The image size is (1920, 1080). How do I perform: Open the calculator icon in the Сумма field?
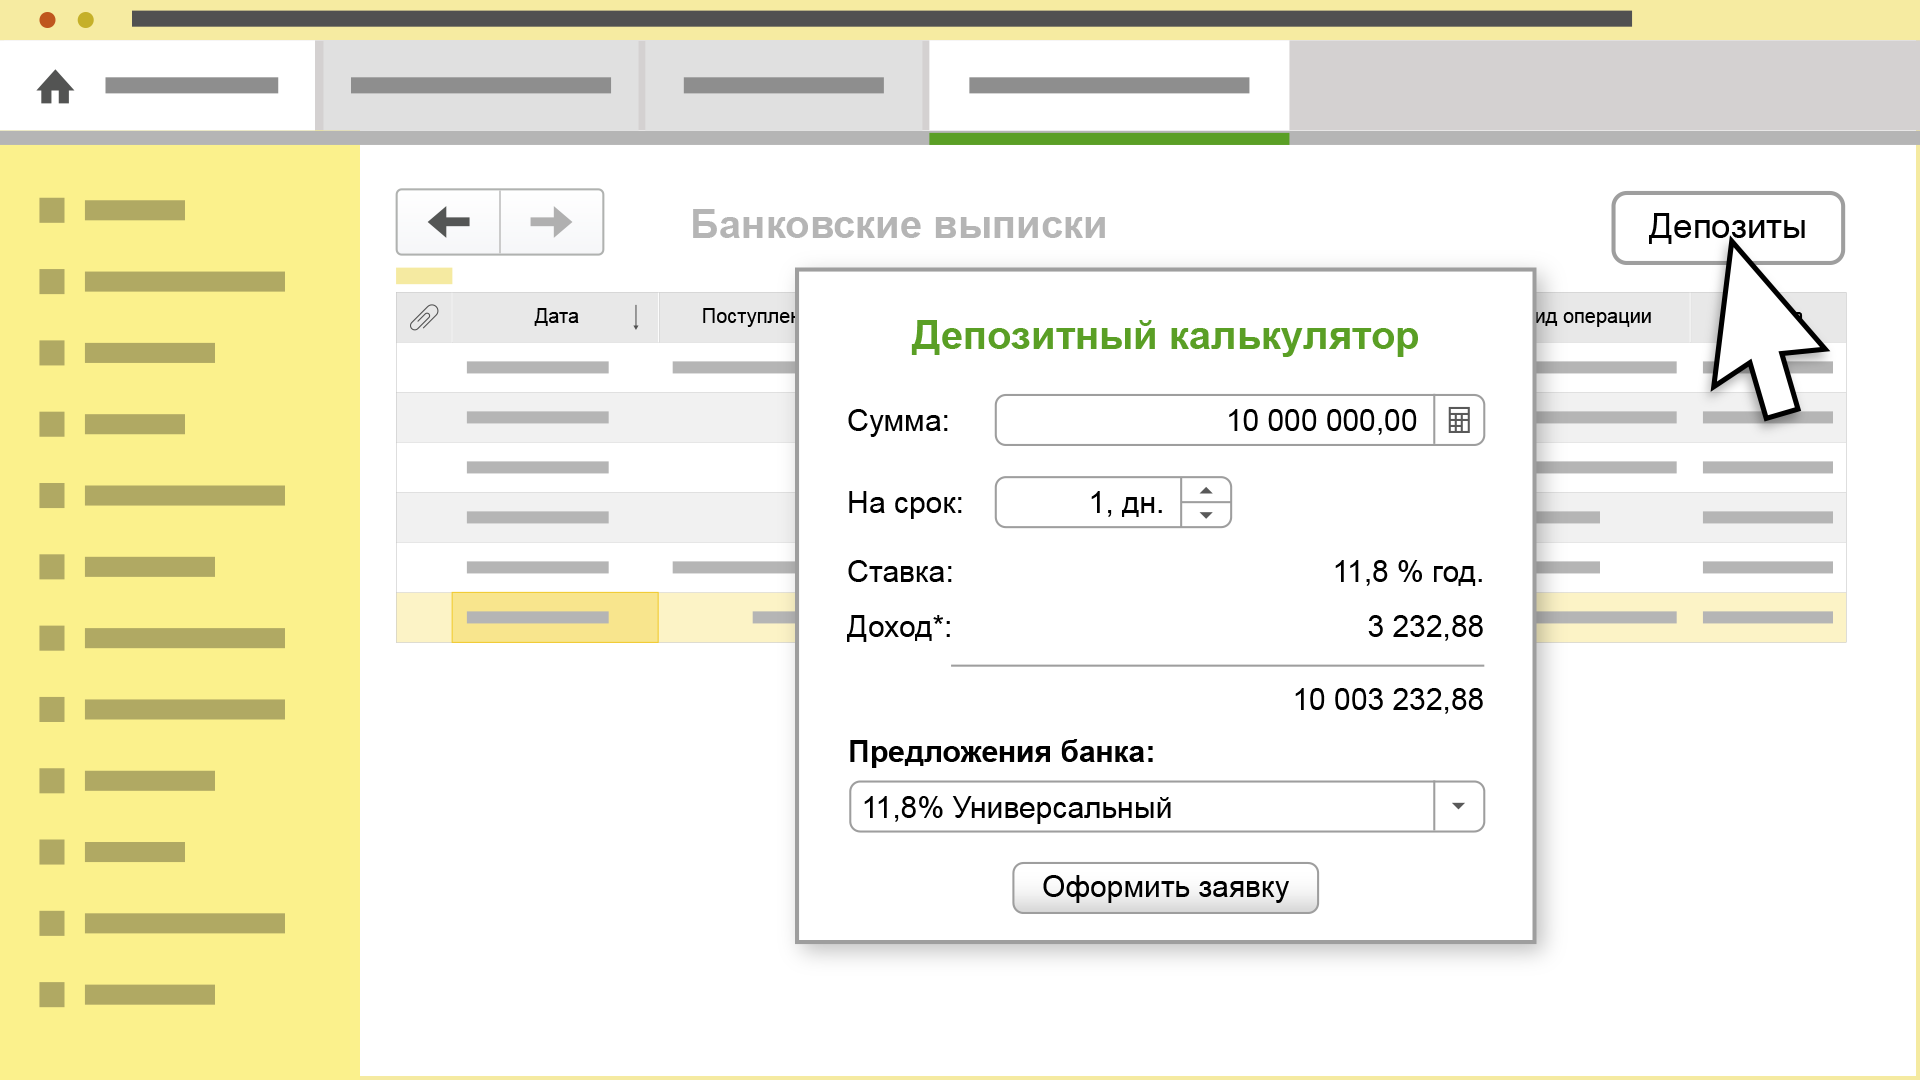[1459, 420]
